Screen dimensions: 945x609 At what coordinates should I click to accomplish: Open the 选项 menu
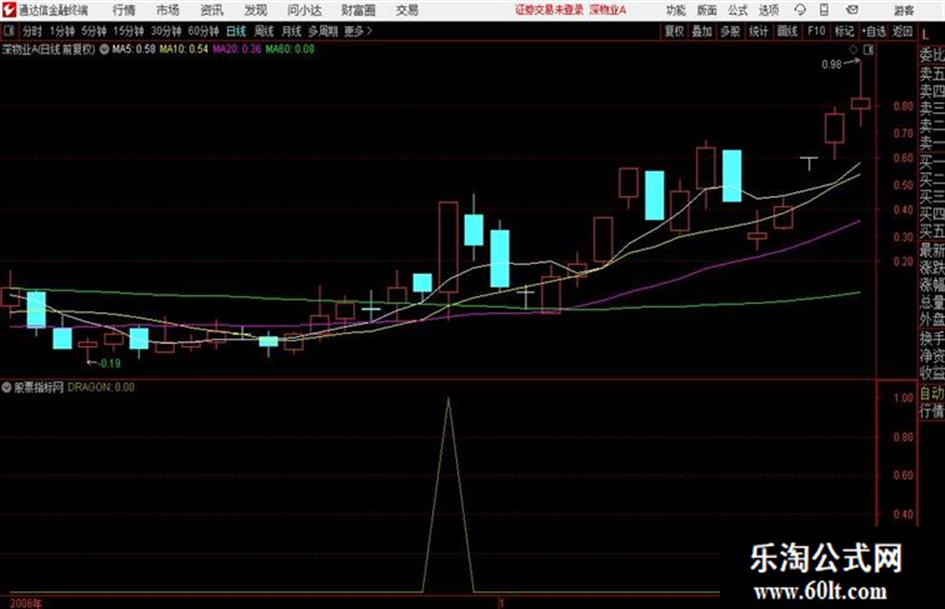tap(769, 10)
